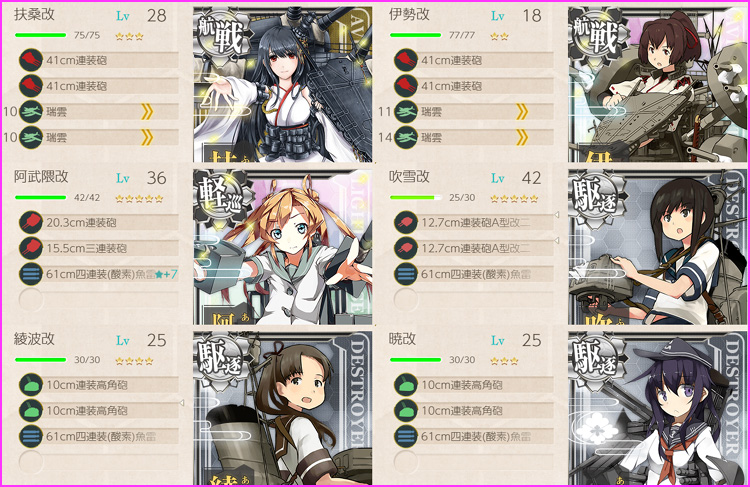Select Abukuma Kai's 20.3cm連装砲 gun icon
This screenshot has height=487, width=750.
(x=31, y=222)
